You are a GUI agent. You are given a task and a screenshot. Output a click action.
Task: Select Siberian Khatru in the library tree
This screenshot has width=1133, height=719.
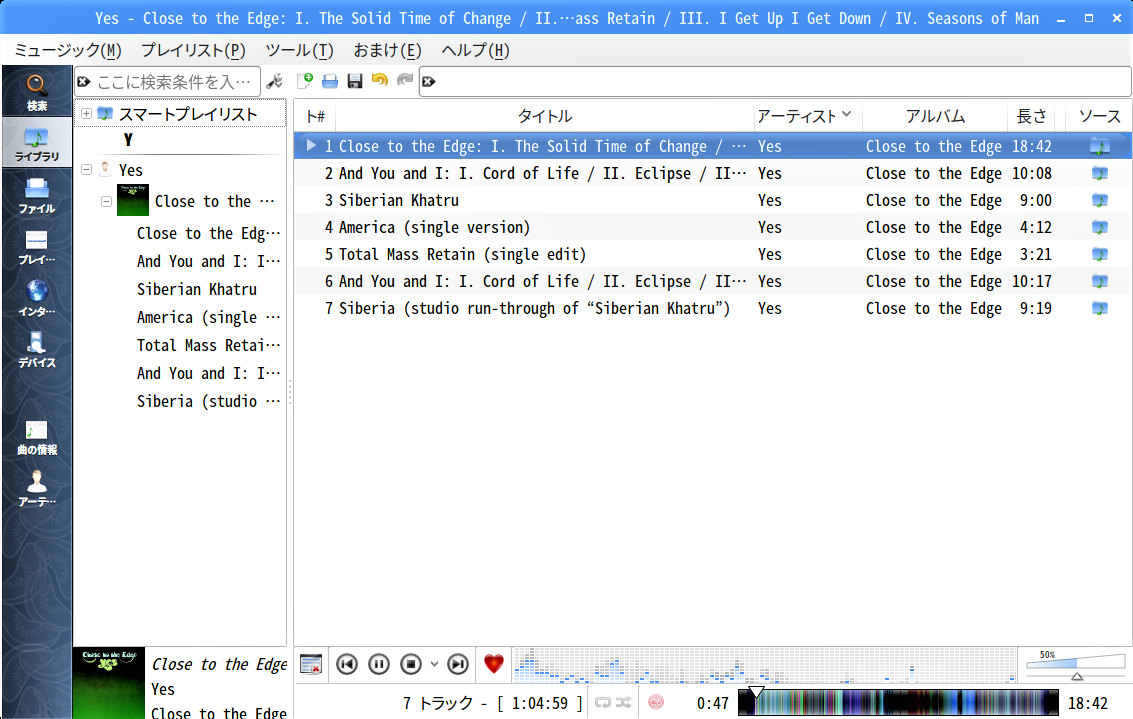(x=197, y=289)
